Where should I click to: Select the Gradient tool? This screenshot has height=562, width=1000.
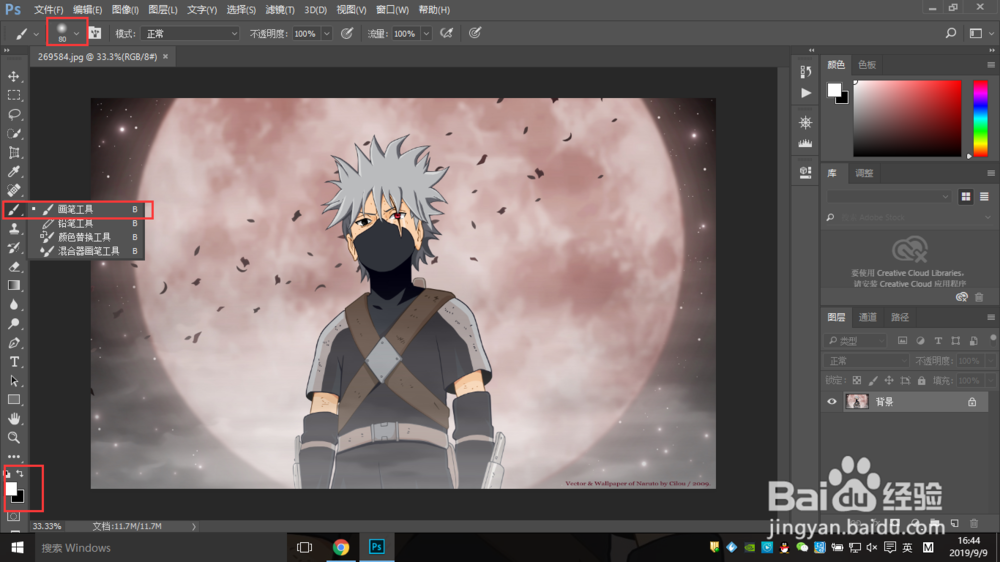[x=13, y=286]
